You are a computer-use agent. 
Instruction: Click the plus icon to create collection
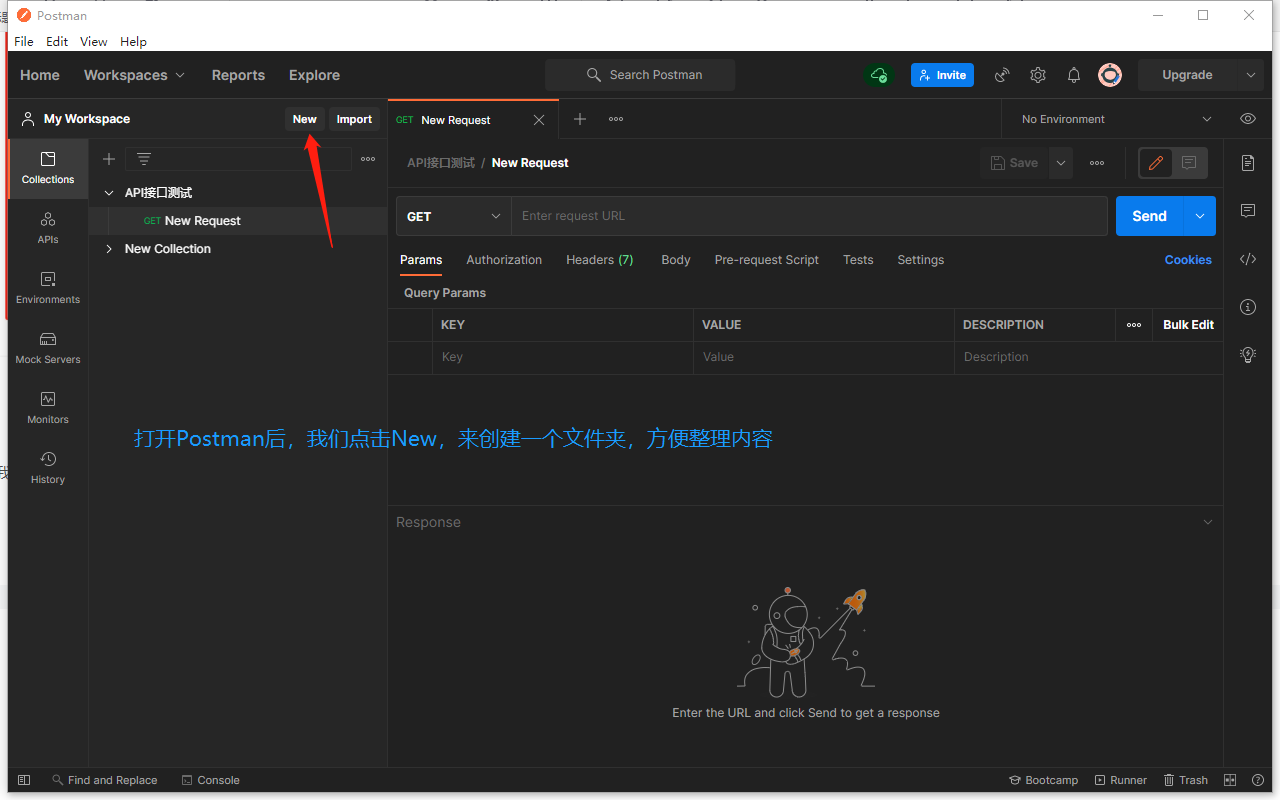[109, 159]
